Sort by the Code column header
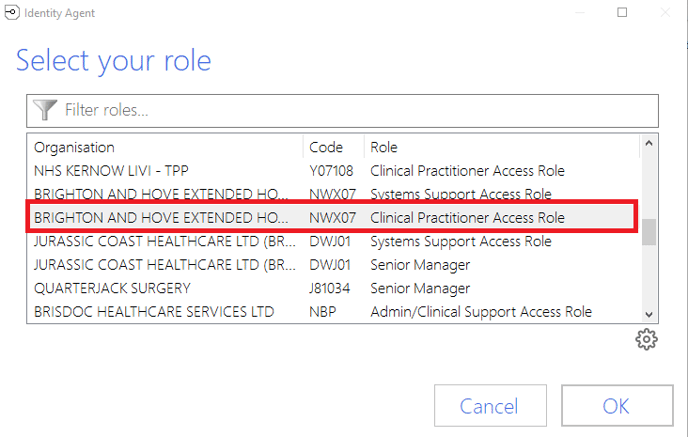The image size is (688, 437). coord(333,147)
